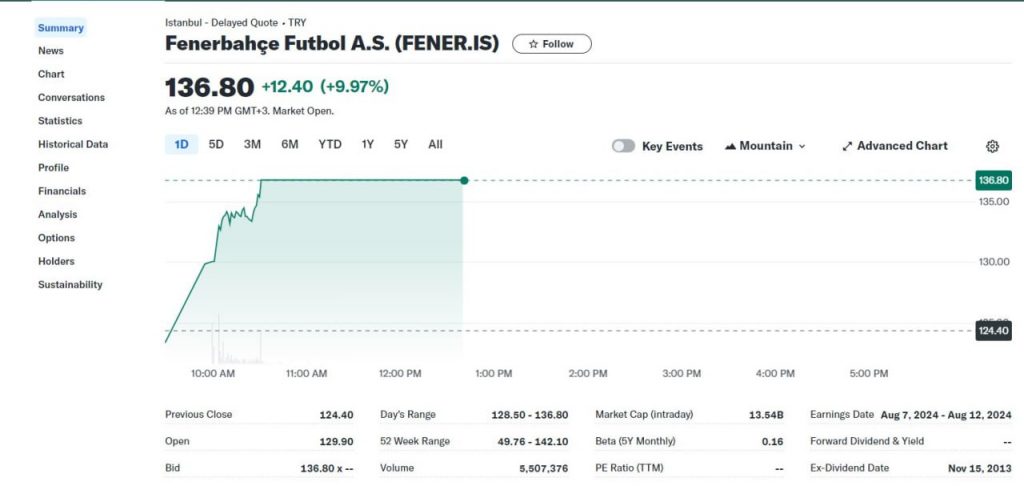Click the 124.40 previous close marker
1024x490 pixels.
[x=993, y=331]
